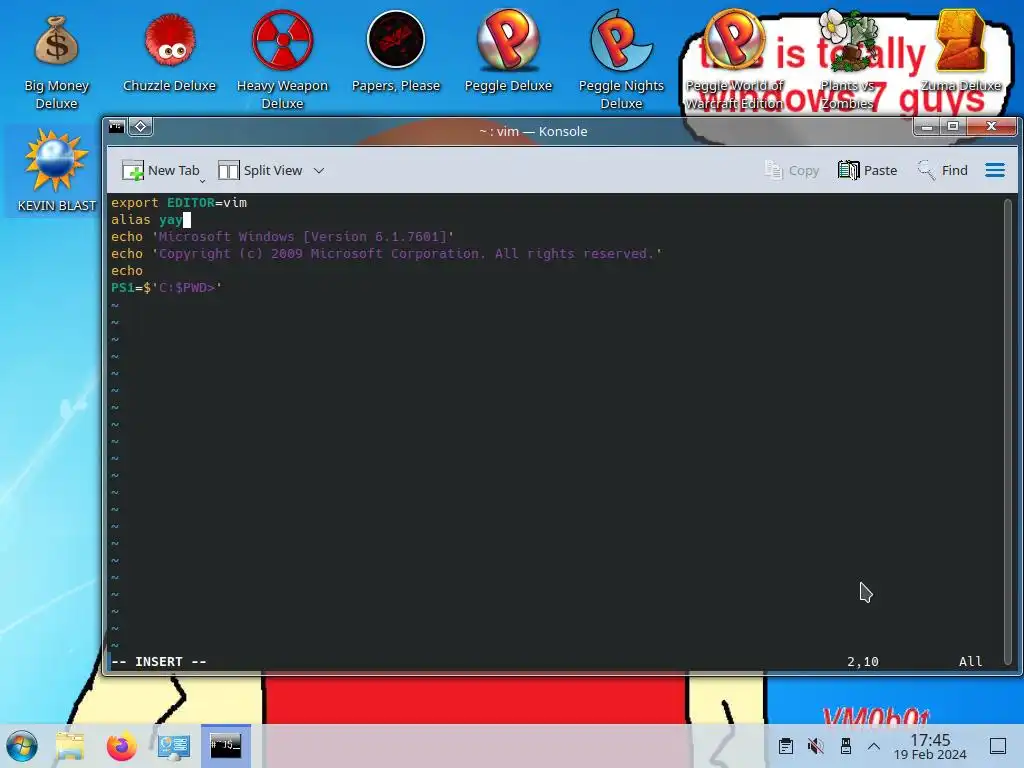Image resolution: width=1024 pixels, height=768 pixels.
Task: Open clipboard tray icon
Action: click(x=786, y=746)
